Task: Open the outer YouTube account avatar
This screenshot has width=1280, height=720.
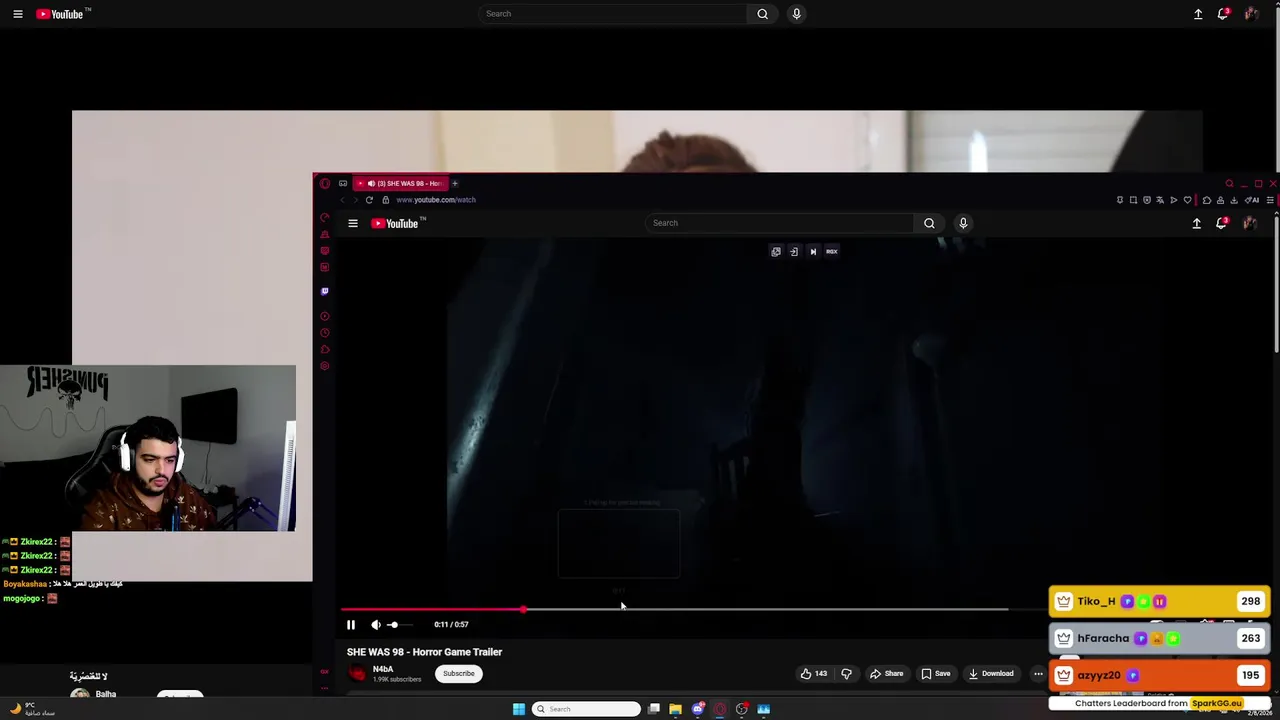Action: 1251,14
